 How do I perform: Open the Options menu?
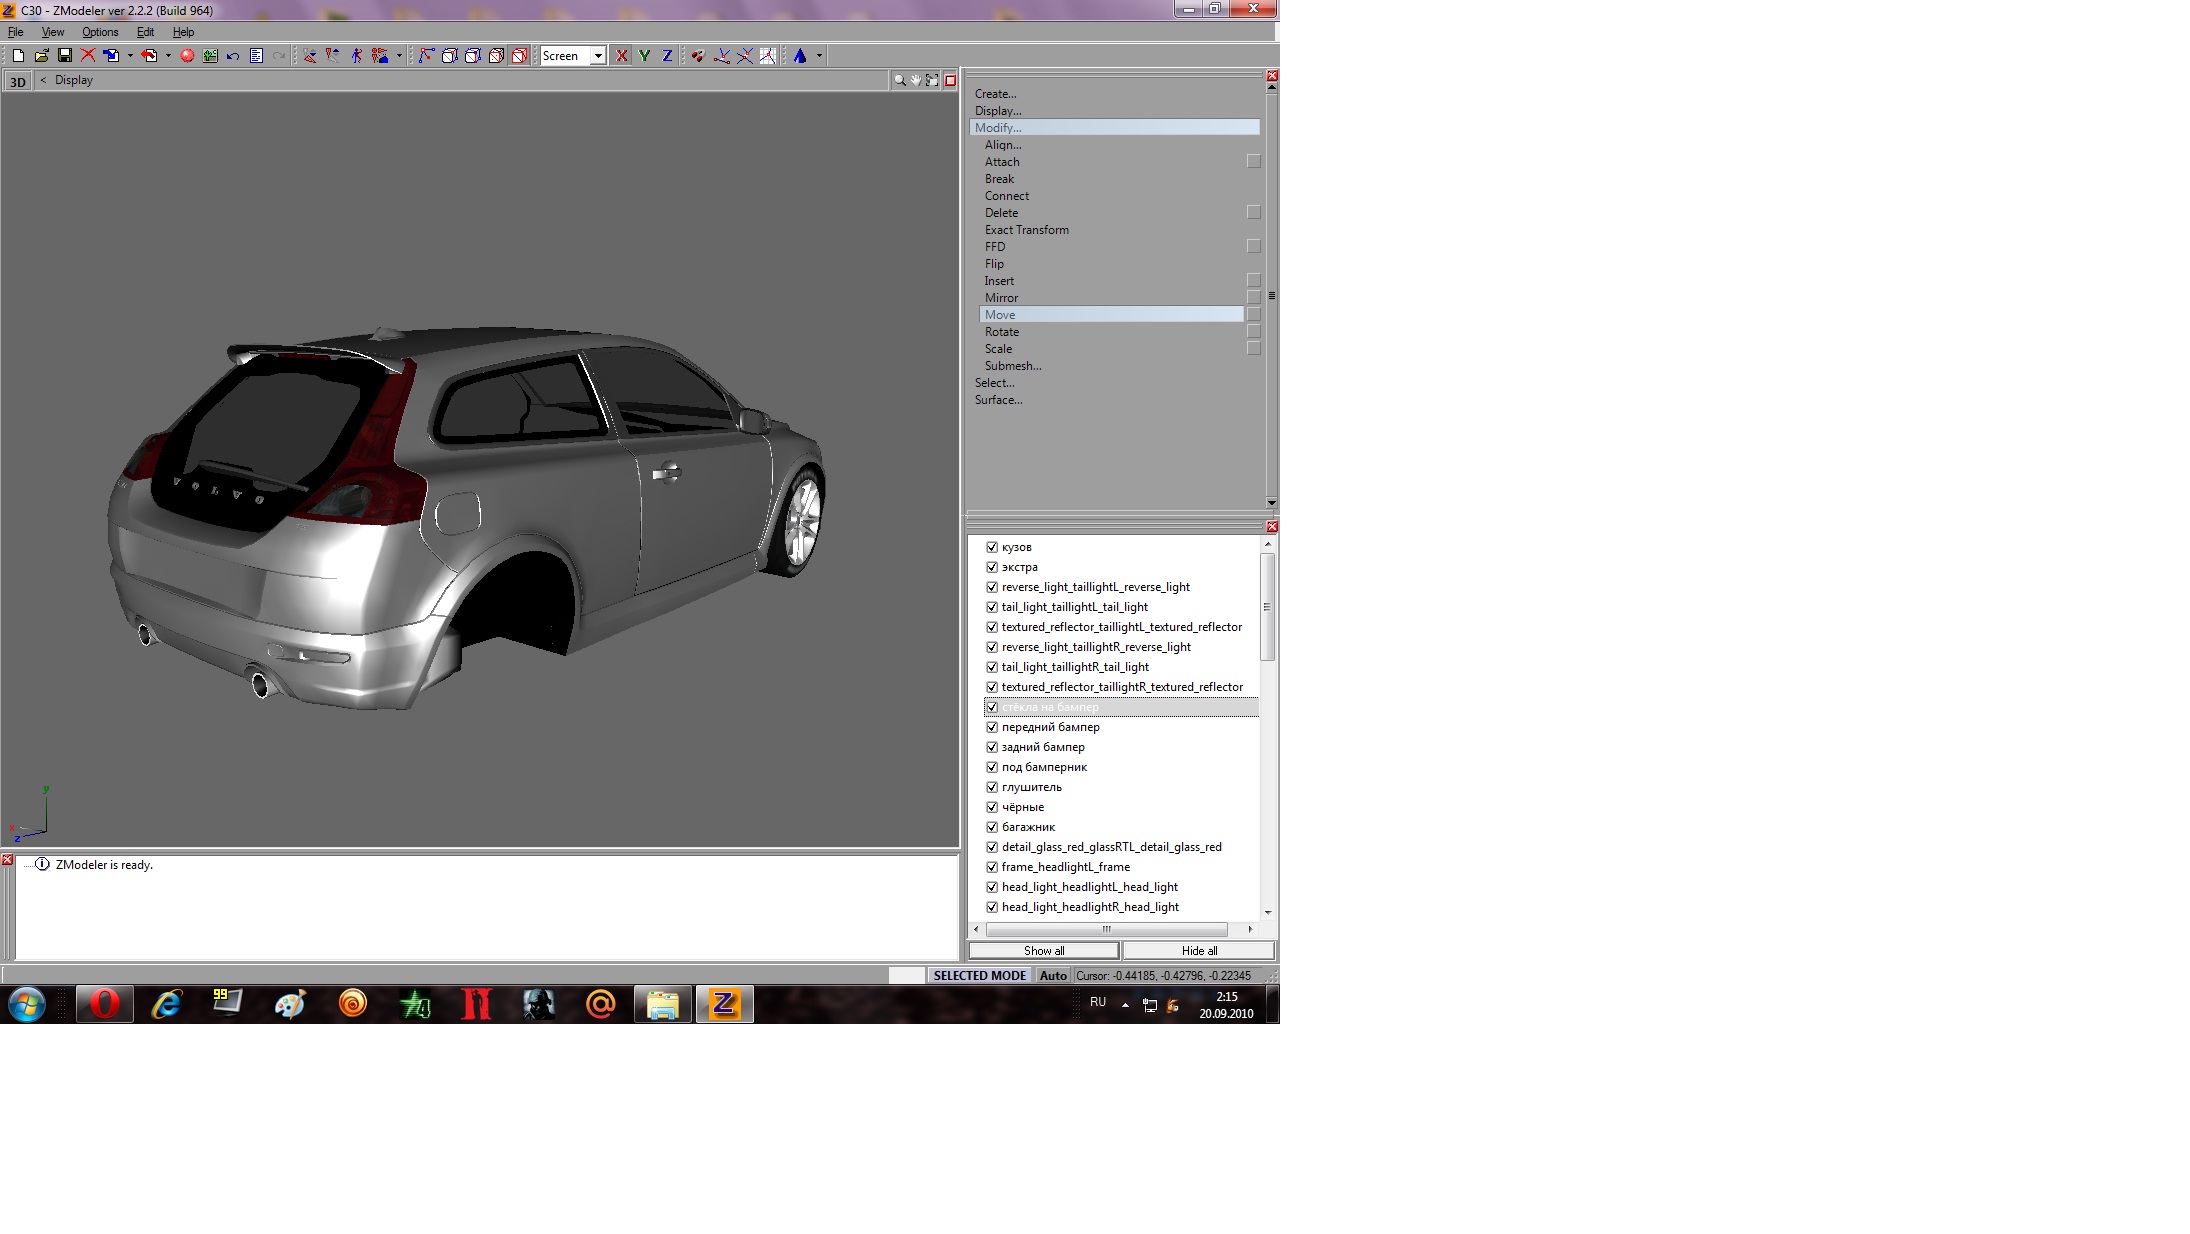[x=100, y=32]
